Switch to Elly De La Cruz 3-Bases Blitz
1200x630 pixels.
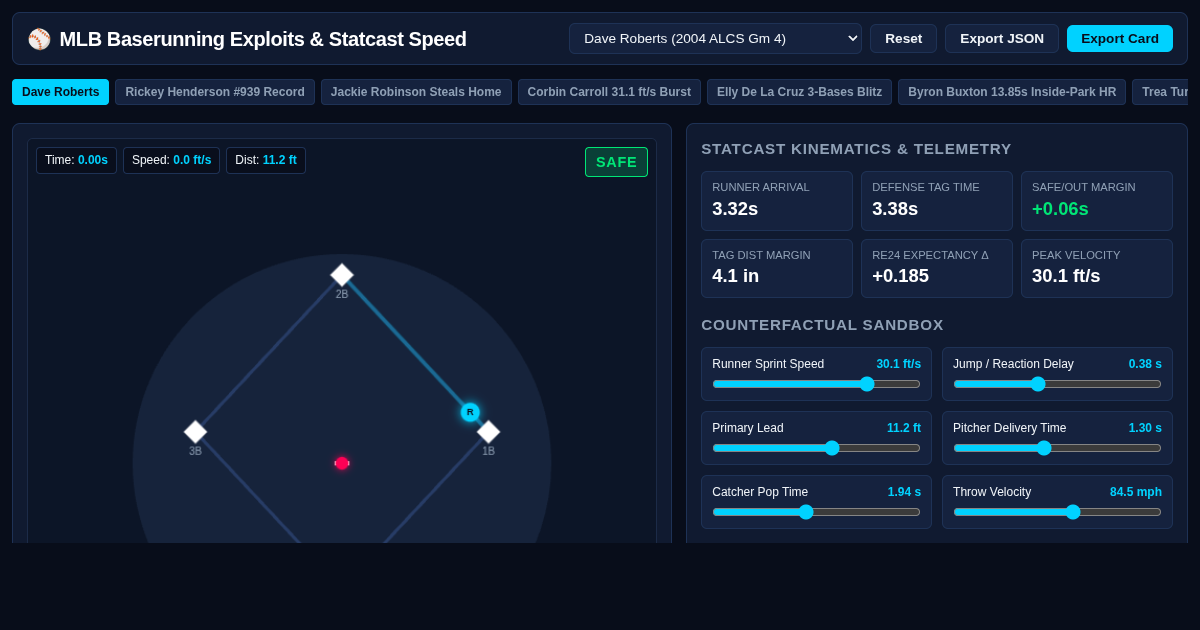pyautogui.click(x=799, y=92)
